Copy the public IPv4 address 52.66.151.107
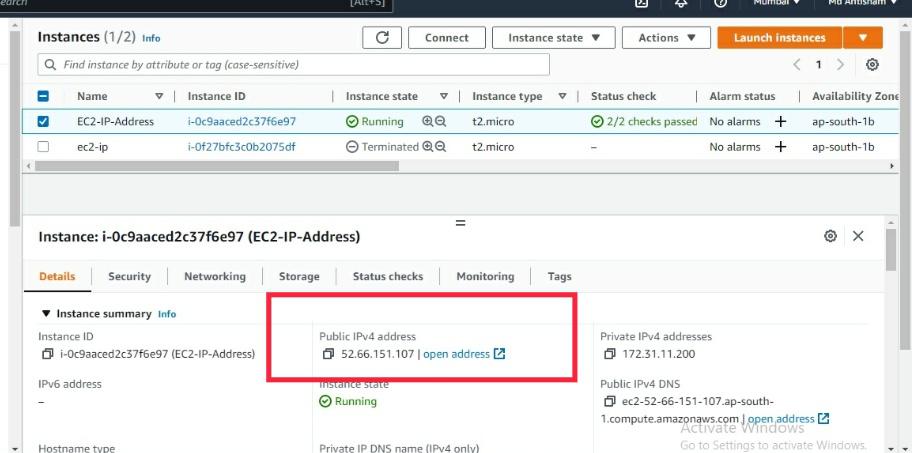 click(x=329, y=354)
